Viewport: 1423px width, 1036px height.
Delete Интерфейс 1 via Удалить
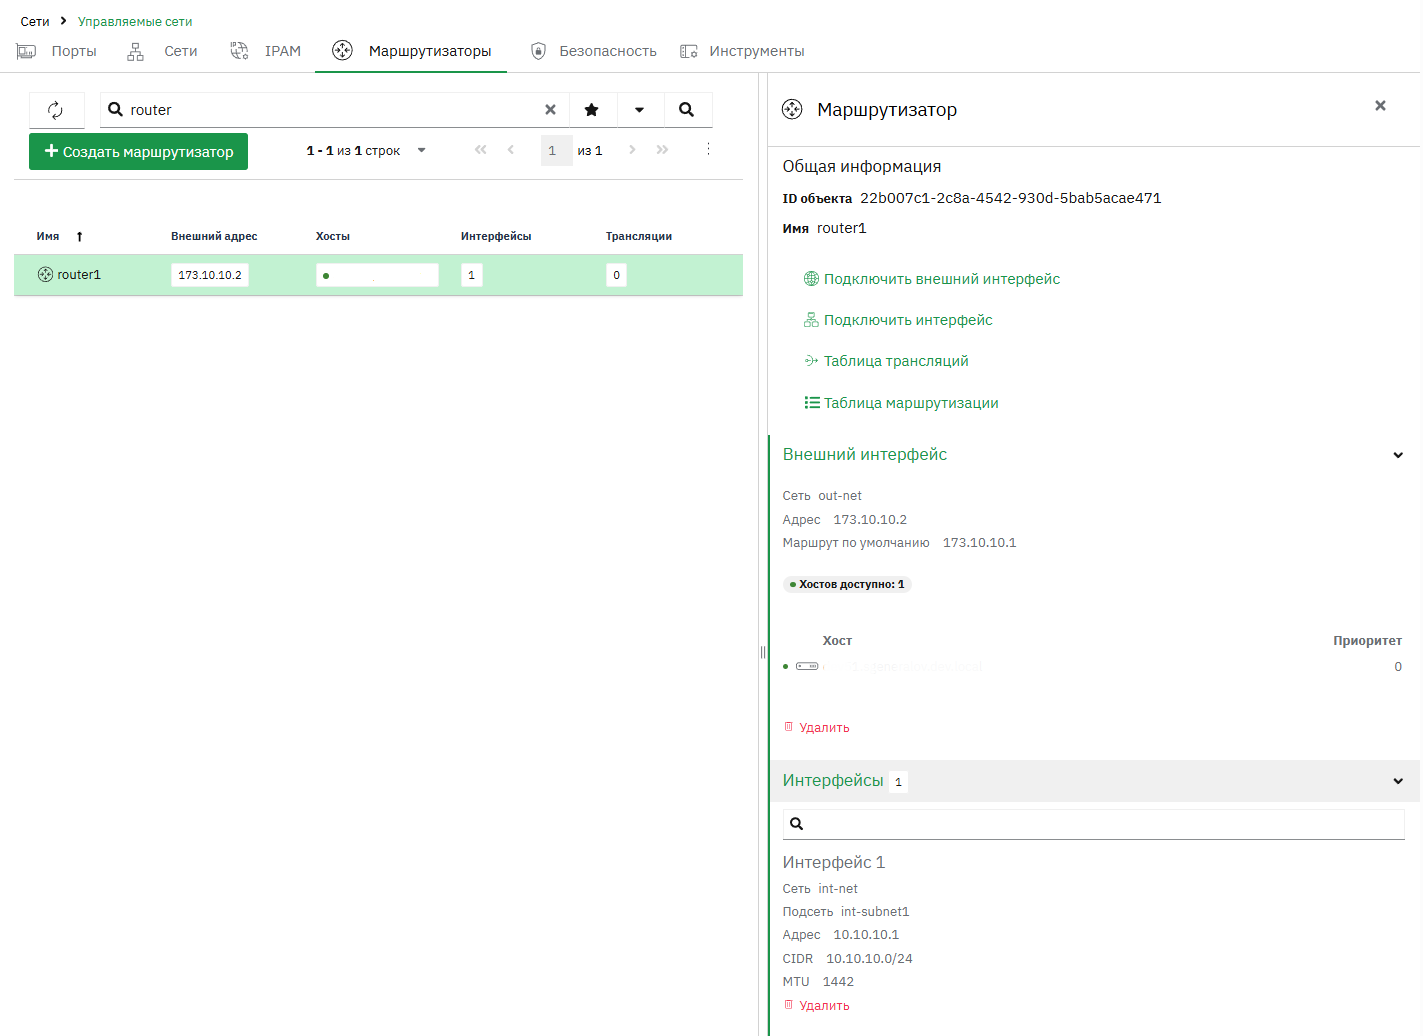pos(817,1006)
